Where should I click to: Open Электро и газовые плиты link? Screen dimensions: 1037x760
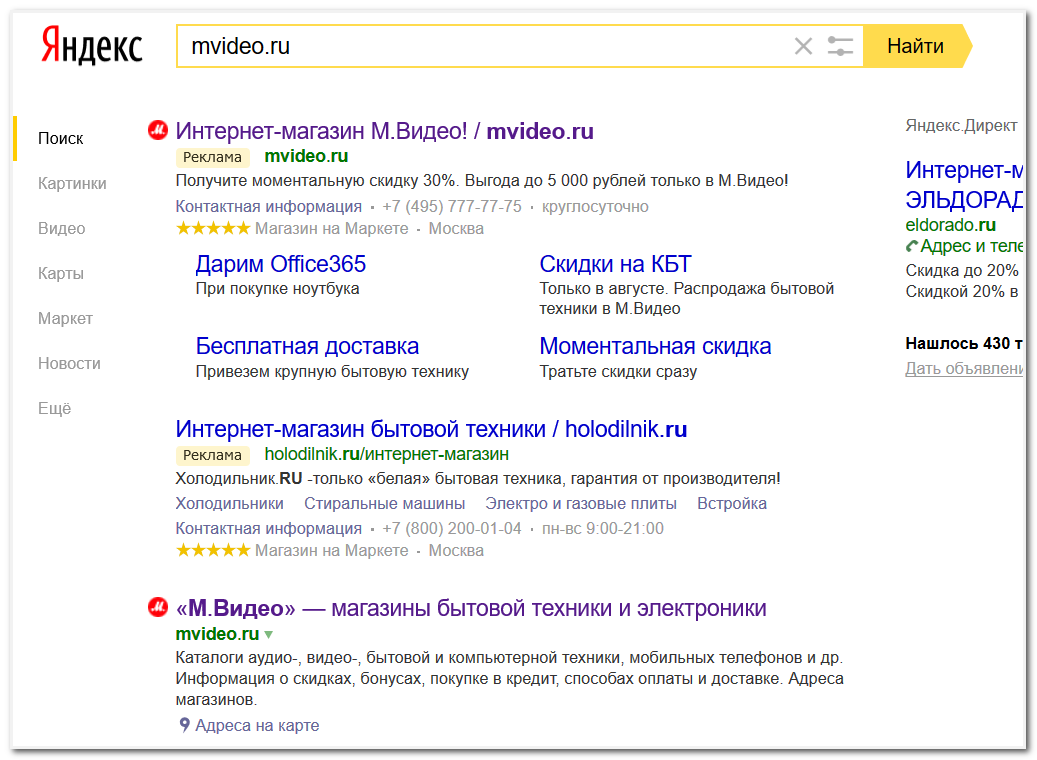pos(581,503)
